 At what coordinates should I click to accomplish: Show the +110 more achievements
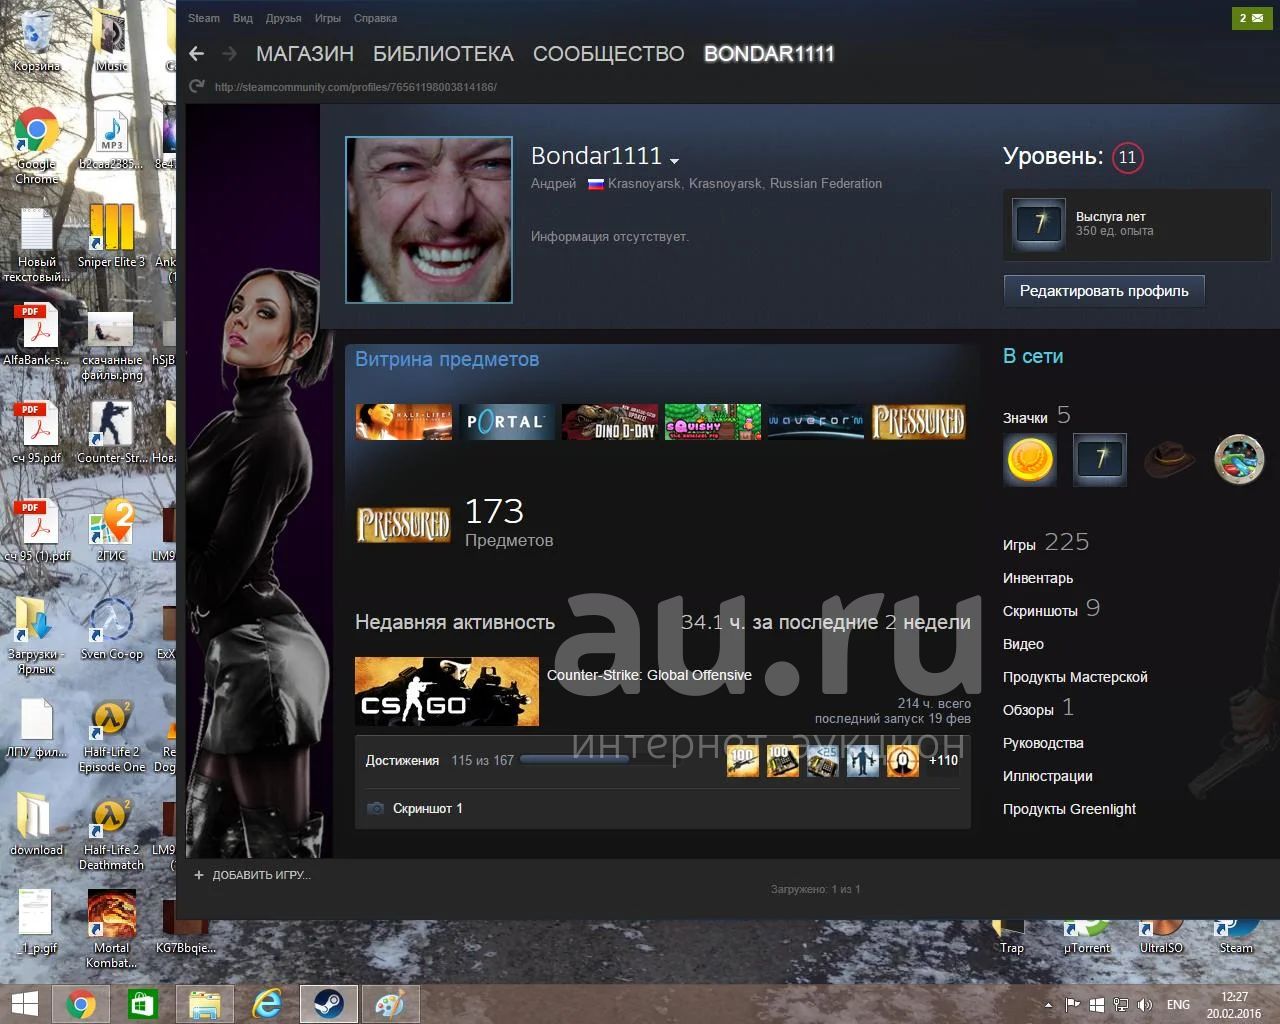(943, 761)
